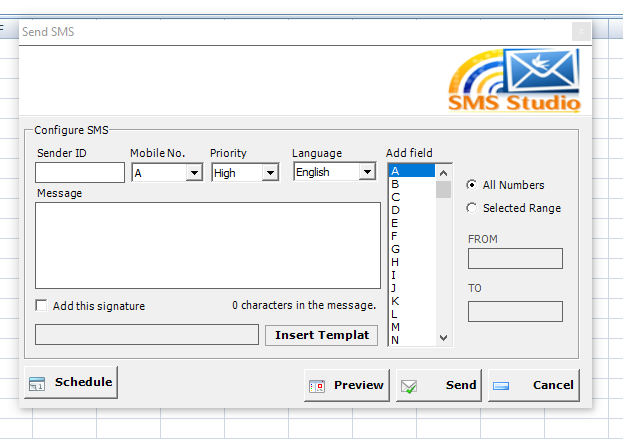
Task: Click the Insert Template button
Action: [x=321, y=335]
